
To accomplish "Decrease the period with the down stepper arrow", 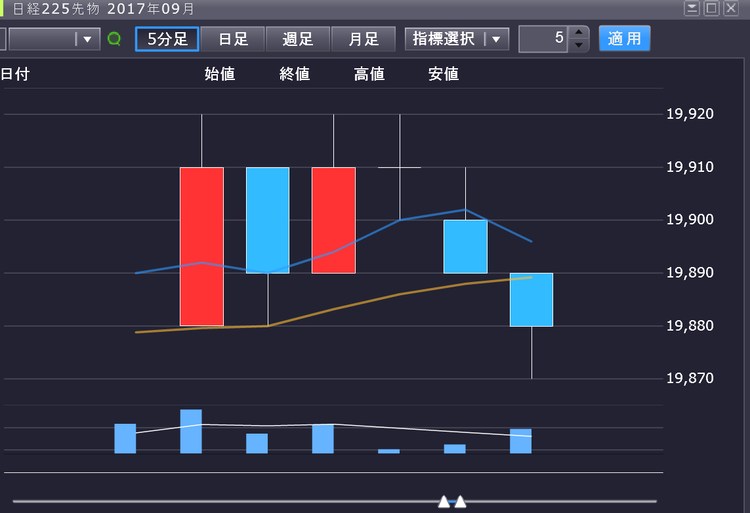I will click(579, 45).
